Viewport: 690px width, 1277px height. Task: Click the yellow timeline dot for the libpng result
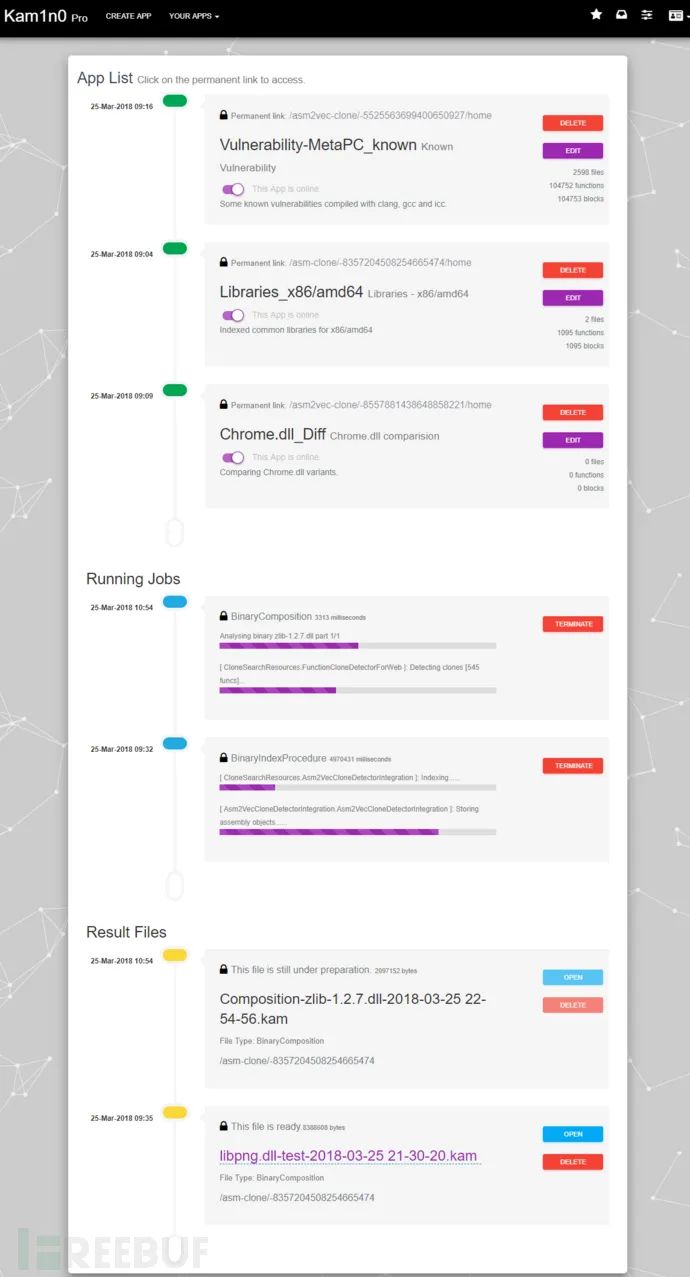(174, 1112)
